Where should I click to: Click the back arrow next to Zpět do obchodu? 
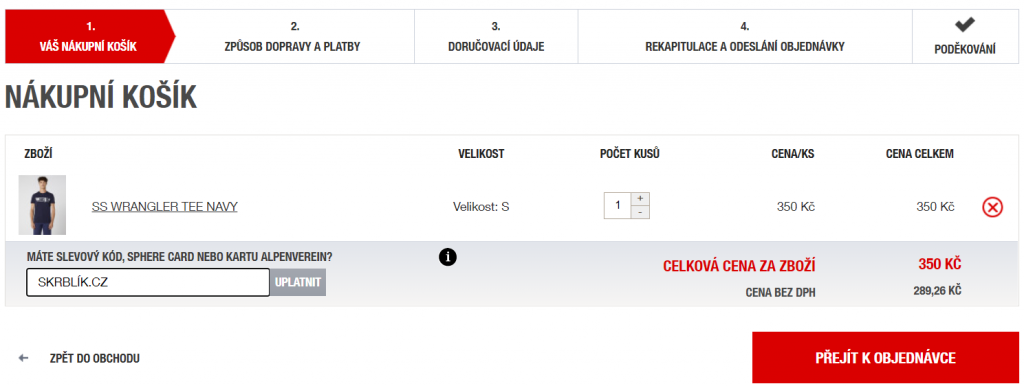tap(24, 358)
